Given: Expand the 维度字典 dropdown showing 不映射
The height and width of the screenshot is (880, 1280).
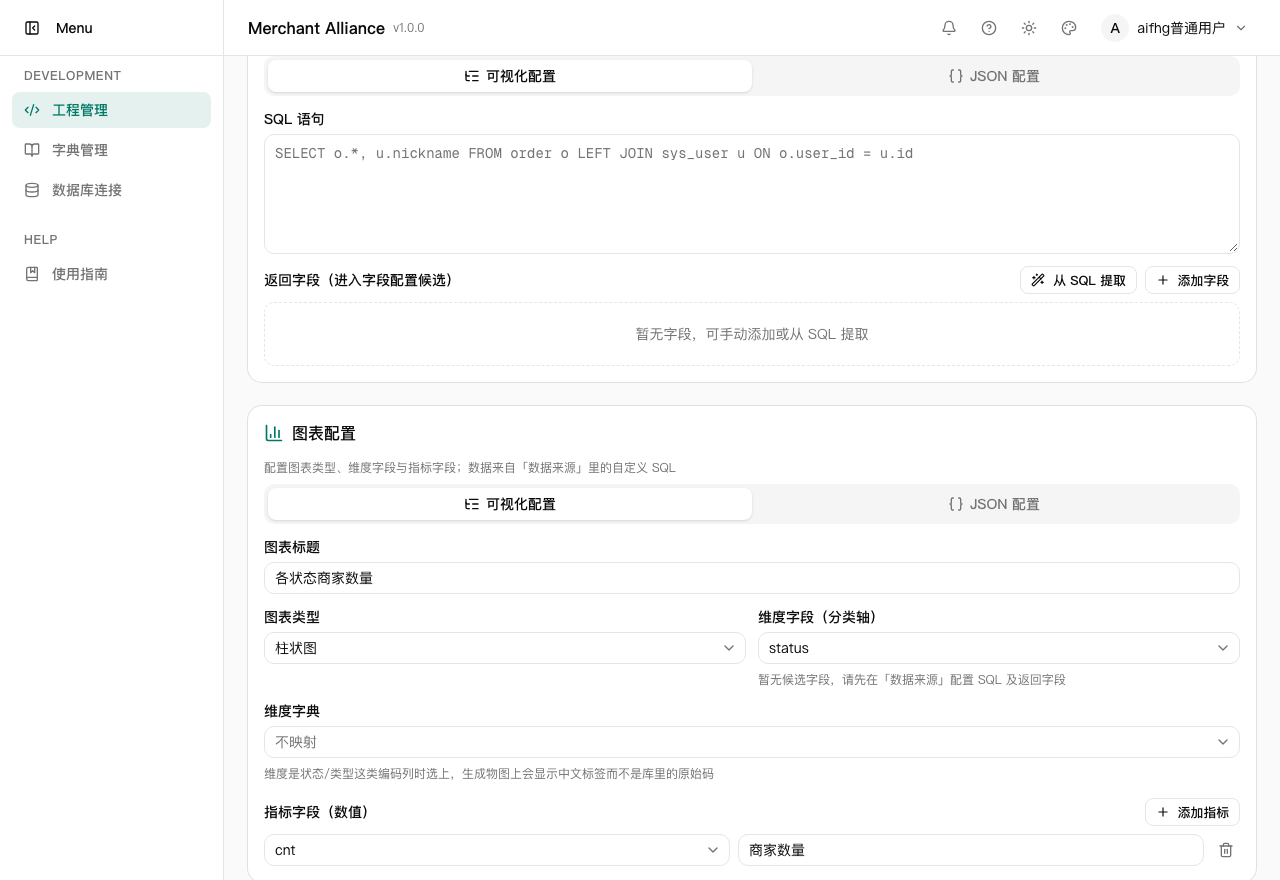Looking at the screenshot, I should 752,742.
